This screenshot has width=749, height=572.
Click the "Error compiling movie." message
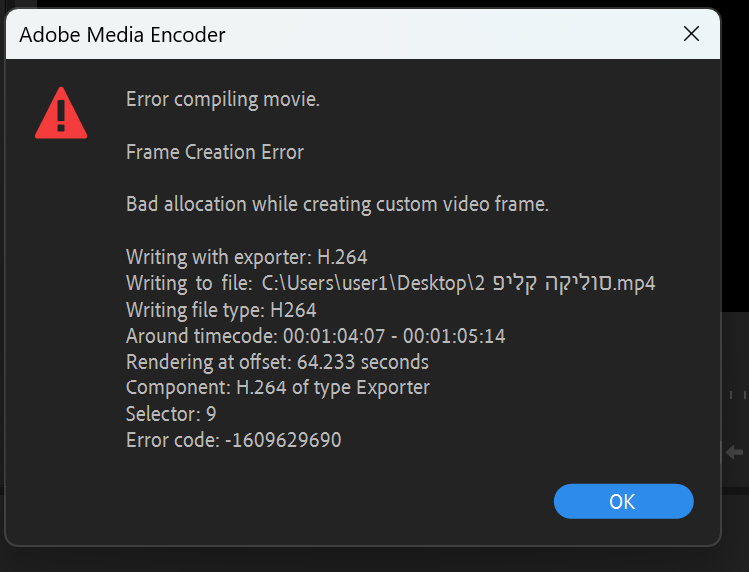coord(222,100)
